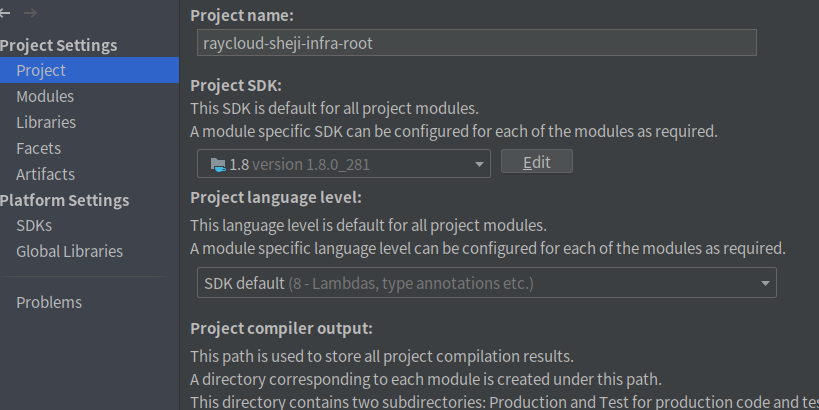The image size is (819, 410).
Task: Open the Artifacts settings page
Action: pos(45,174)
